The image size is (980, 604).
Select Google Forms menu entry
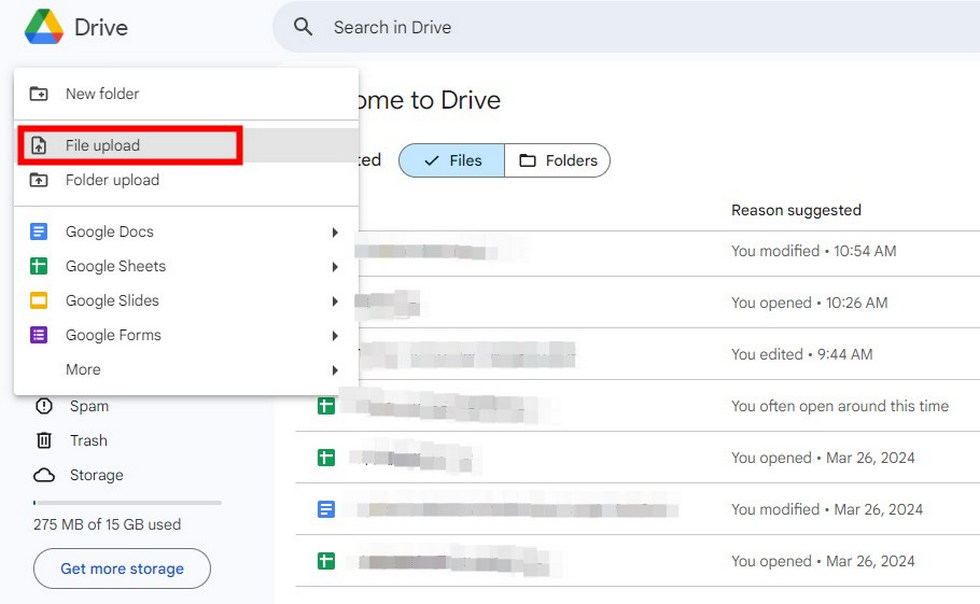[x=186, y=335]
